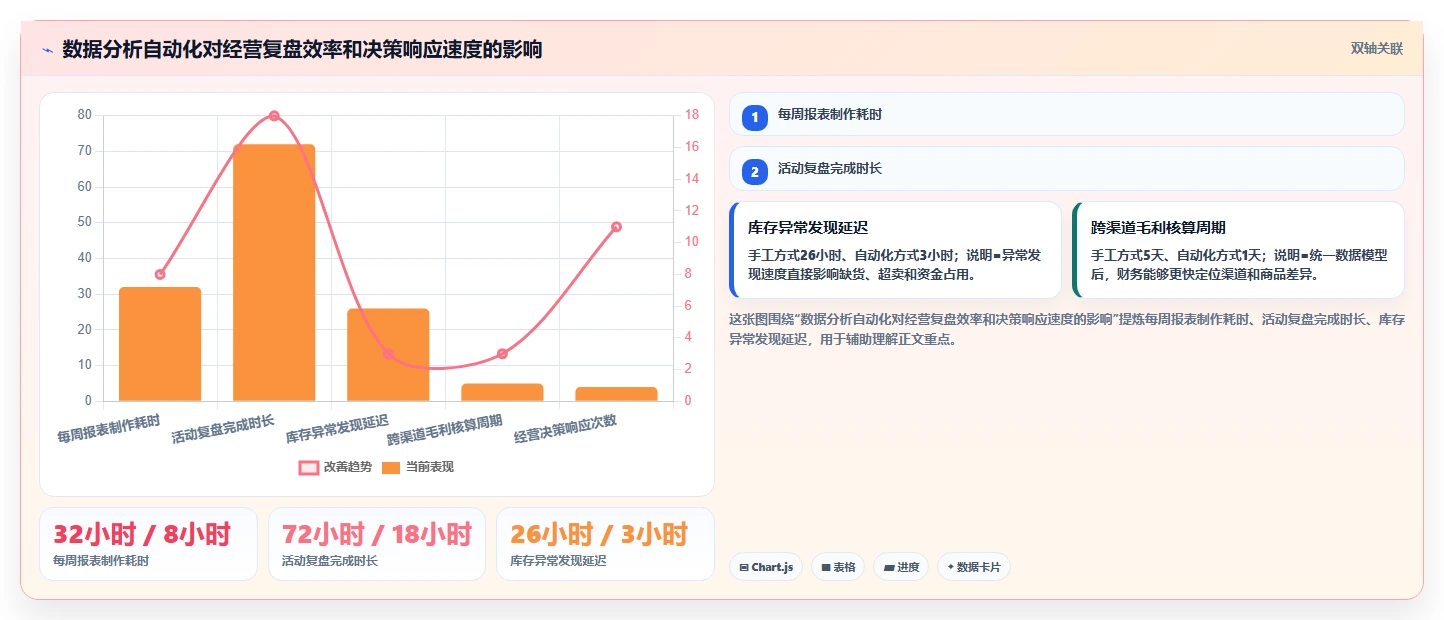This screenshot has height=620, width=1444.
Task: Click the 进度 tag
Action: pos(901,567)
